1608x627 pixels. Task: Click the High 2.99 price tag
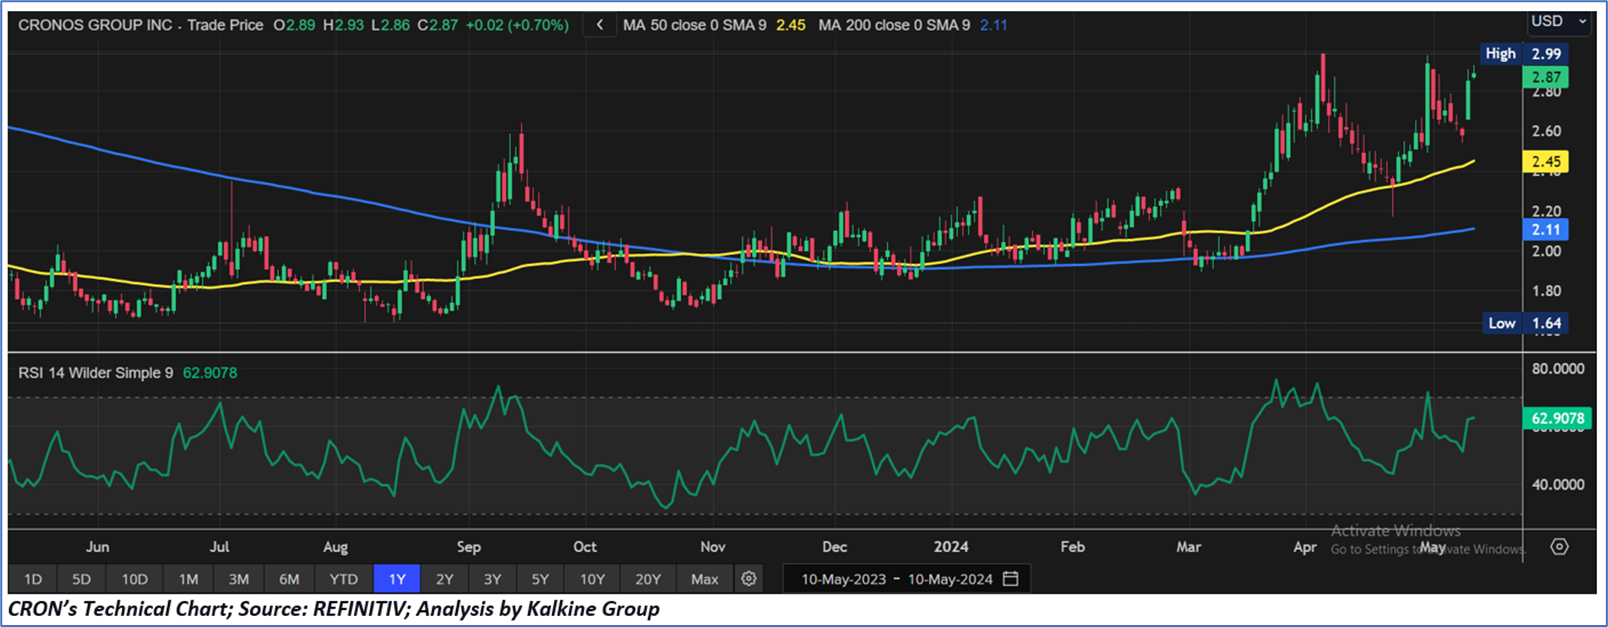[x=1523, y=54]
